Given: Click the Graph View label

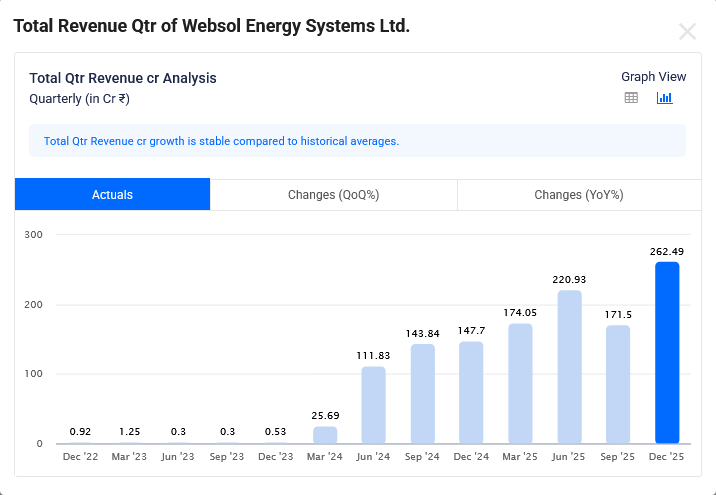Looking at the screenshot, I should coord(653,77).
